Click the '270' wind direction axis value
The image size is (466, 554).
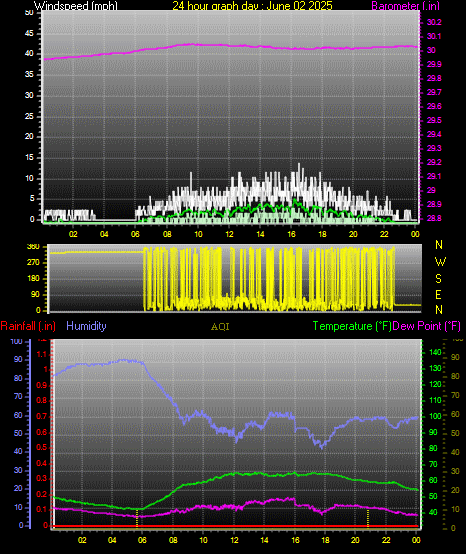click(33, 263)
